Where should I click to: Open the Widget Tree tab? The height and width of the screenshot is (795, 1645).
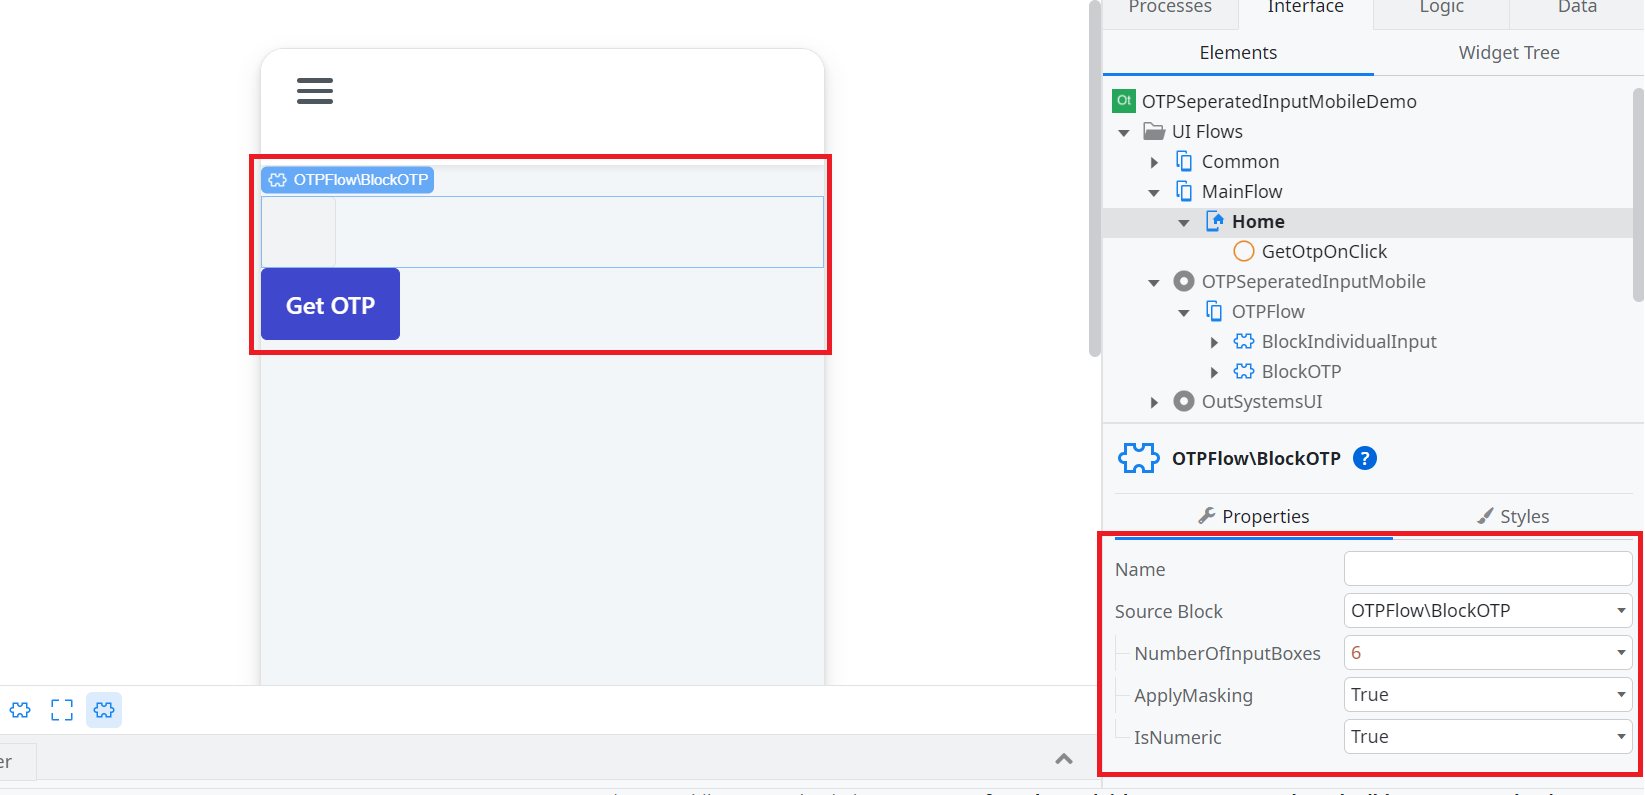(x=1509, y=53)
